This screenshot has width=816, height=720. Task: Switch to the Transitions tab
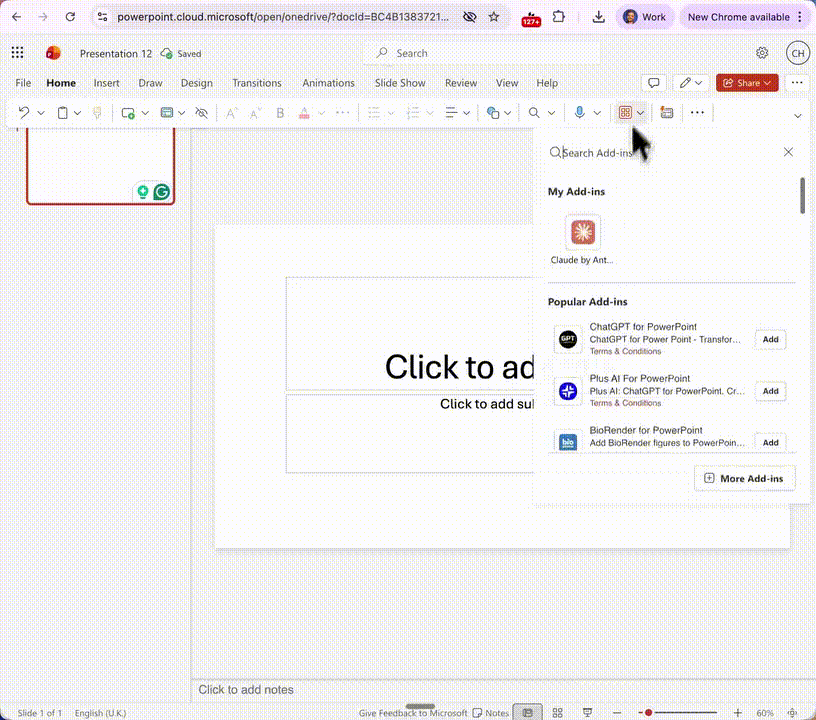coord(256,83)
